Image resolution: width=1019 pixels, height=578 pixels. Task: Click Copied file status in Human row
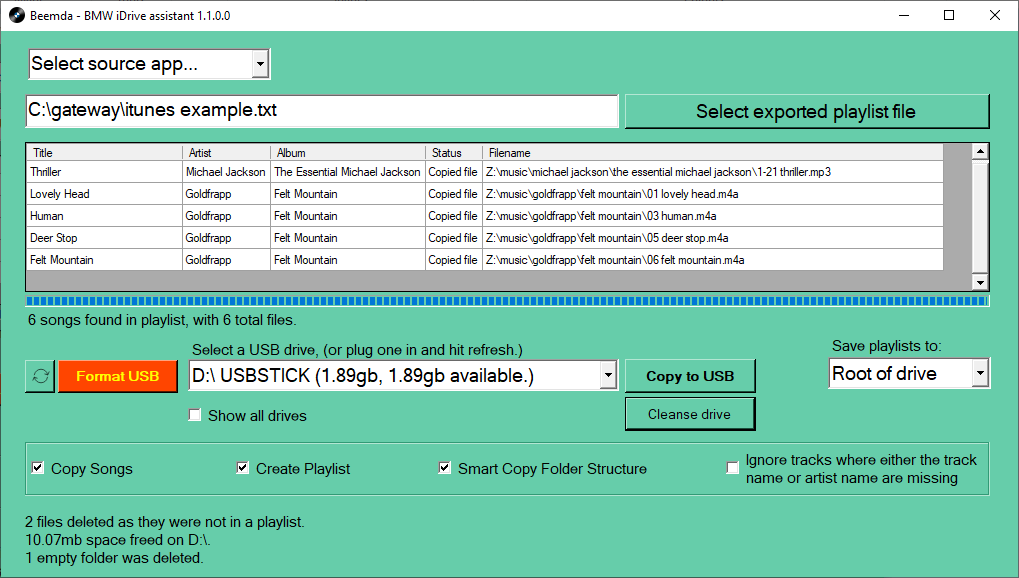(x=454, y=217)
